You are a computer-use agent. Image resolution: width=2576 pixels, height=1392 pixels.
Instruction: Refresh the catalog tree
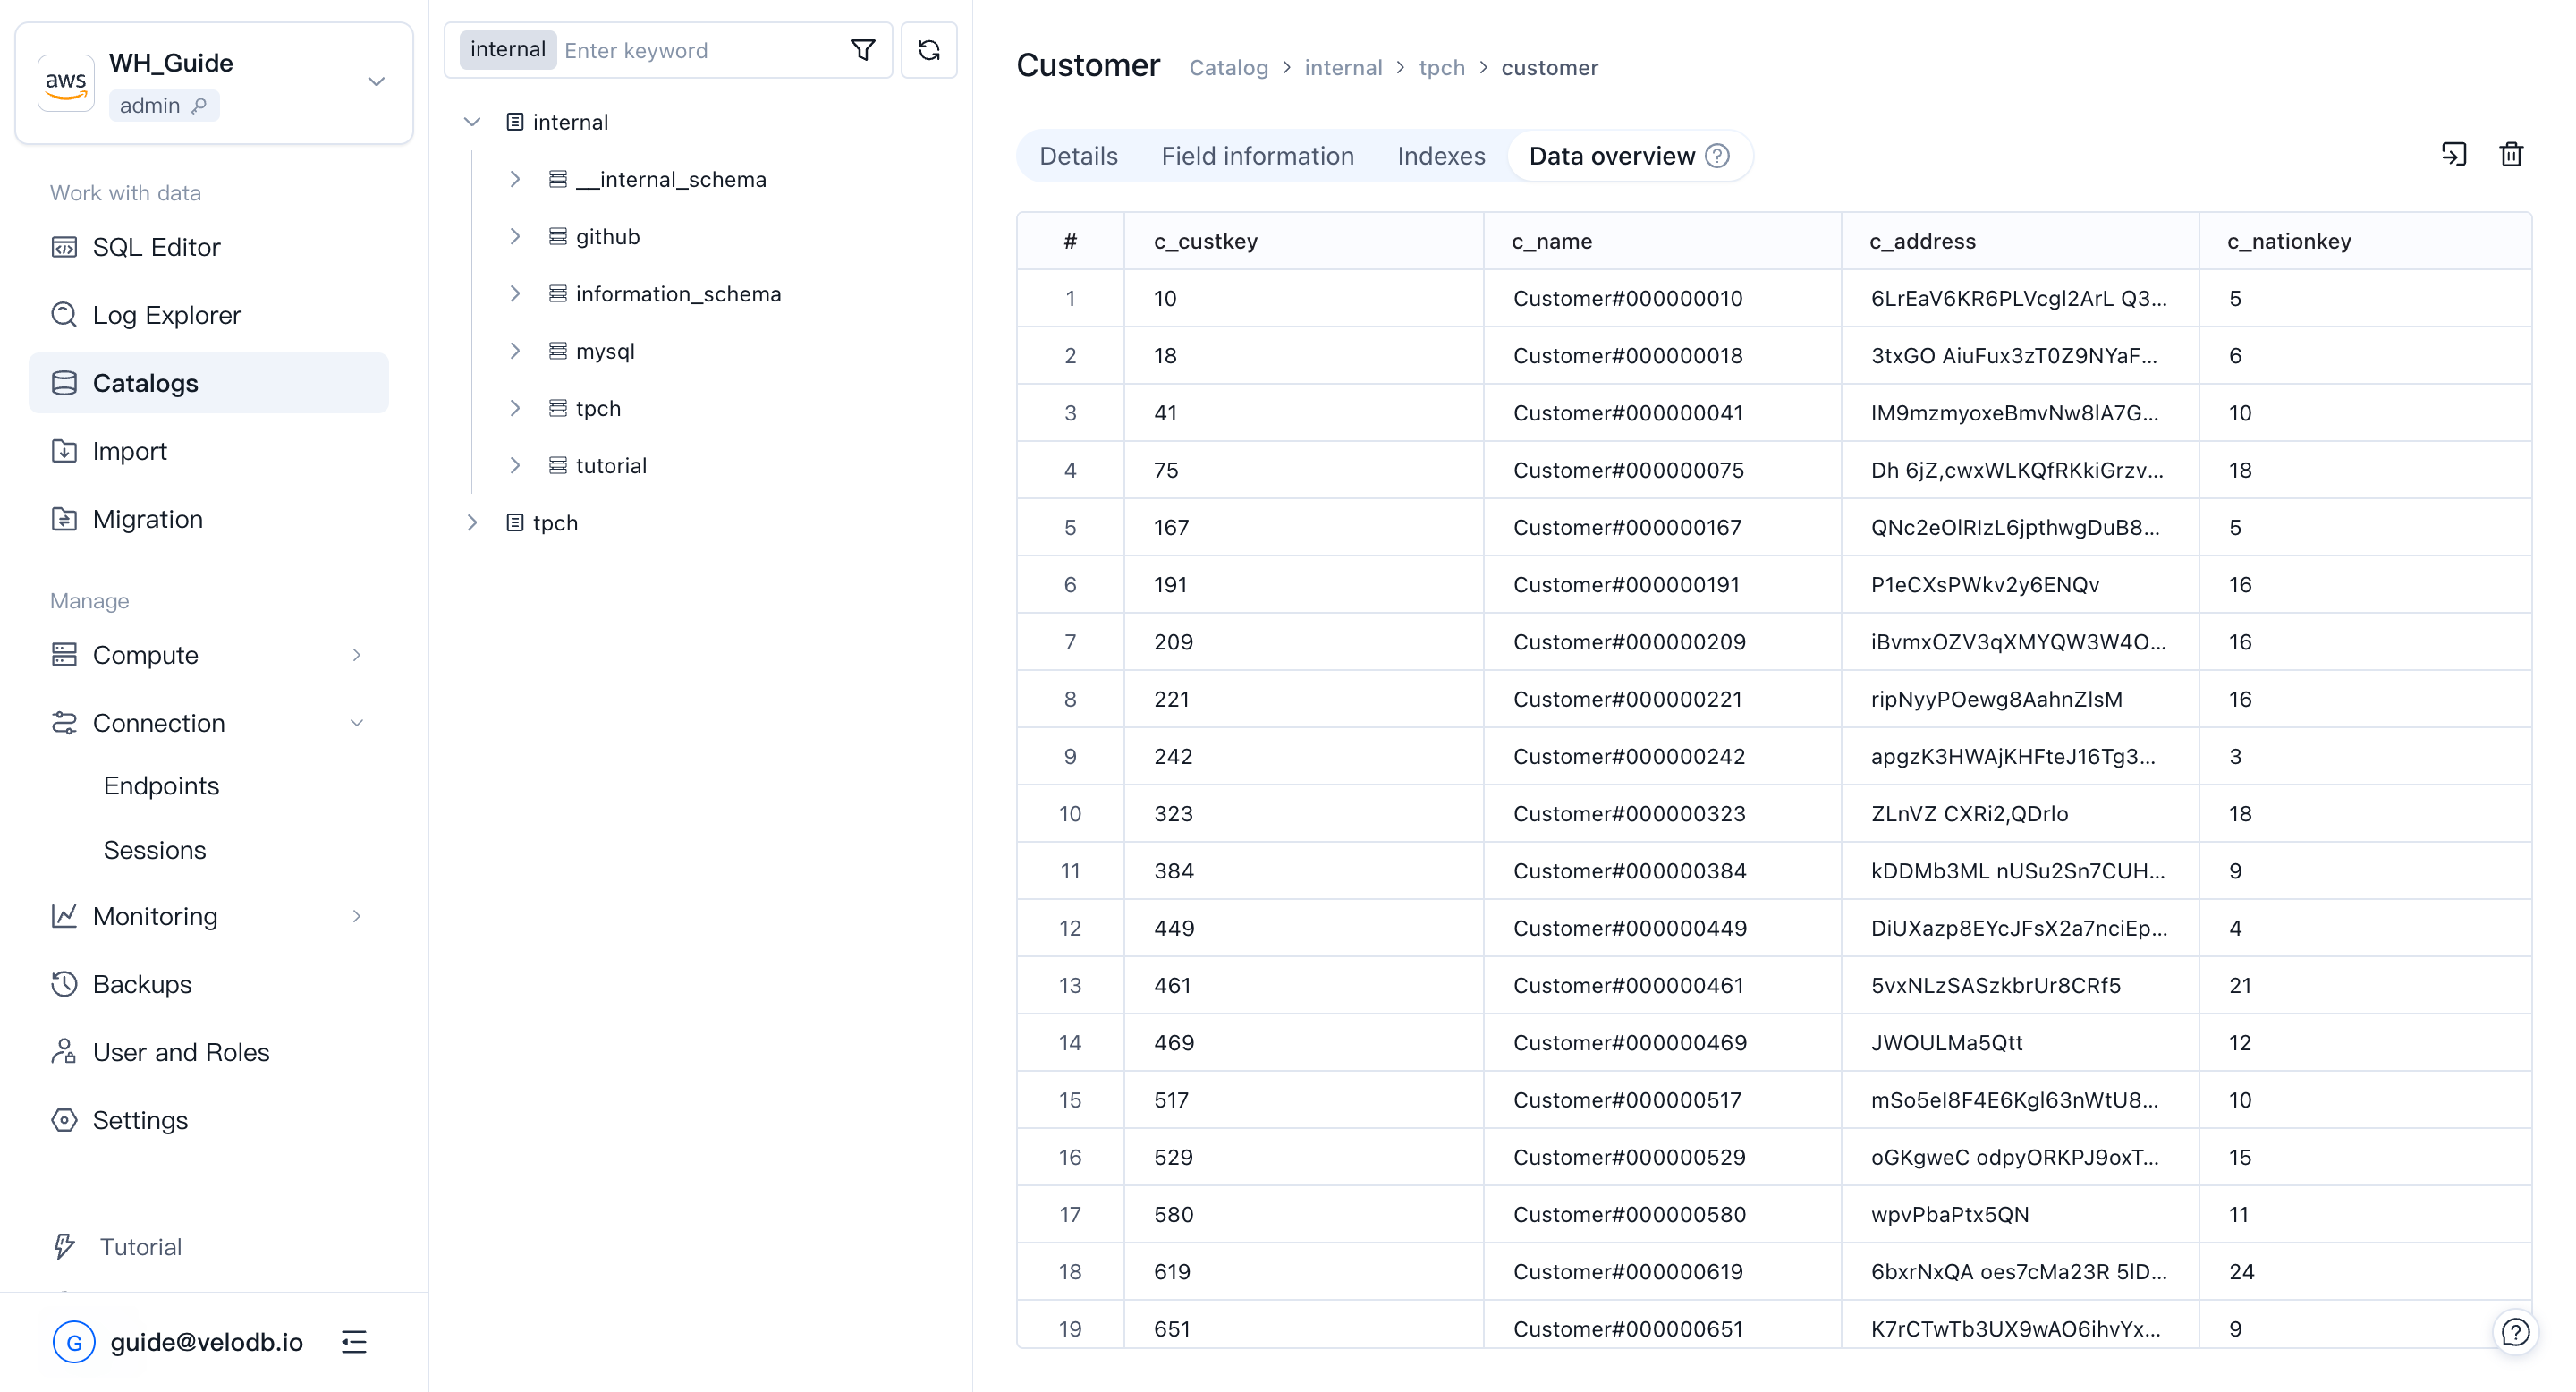click(x=929, y=50)
